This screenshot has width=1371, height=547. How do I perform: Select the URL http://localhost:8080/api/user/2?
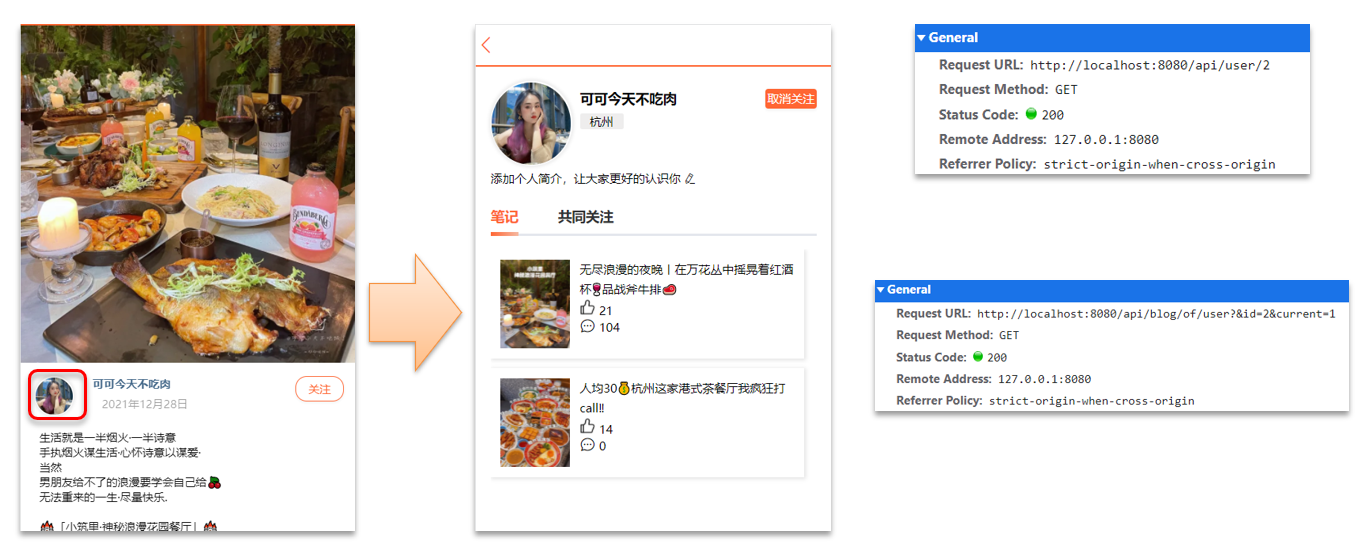(x=1150, y=65)
